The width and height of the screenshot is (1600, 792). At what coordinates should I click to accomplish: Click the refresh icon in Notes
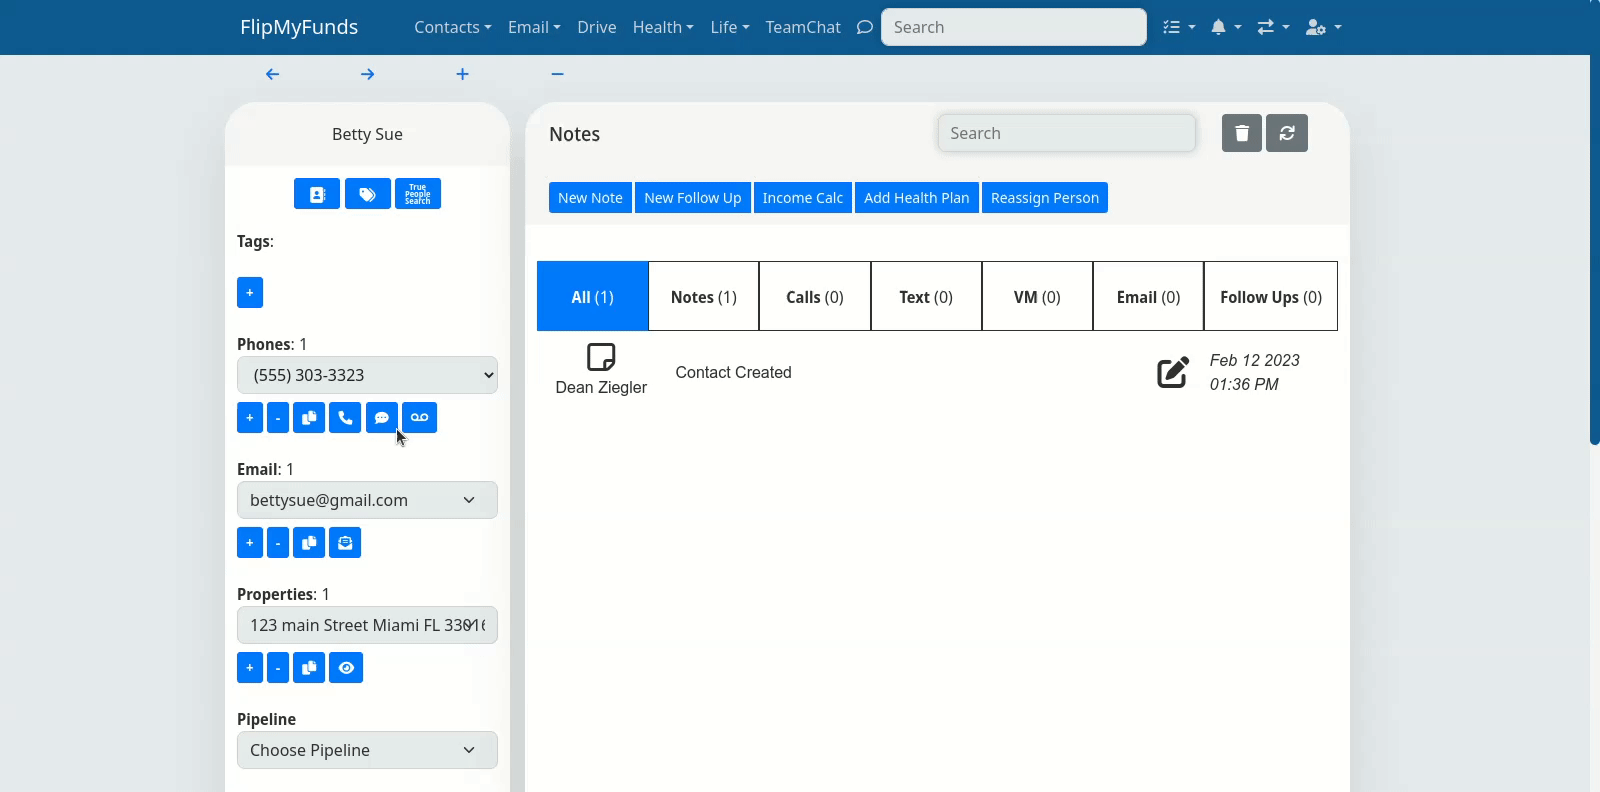(1287, 133)
